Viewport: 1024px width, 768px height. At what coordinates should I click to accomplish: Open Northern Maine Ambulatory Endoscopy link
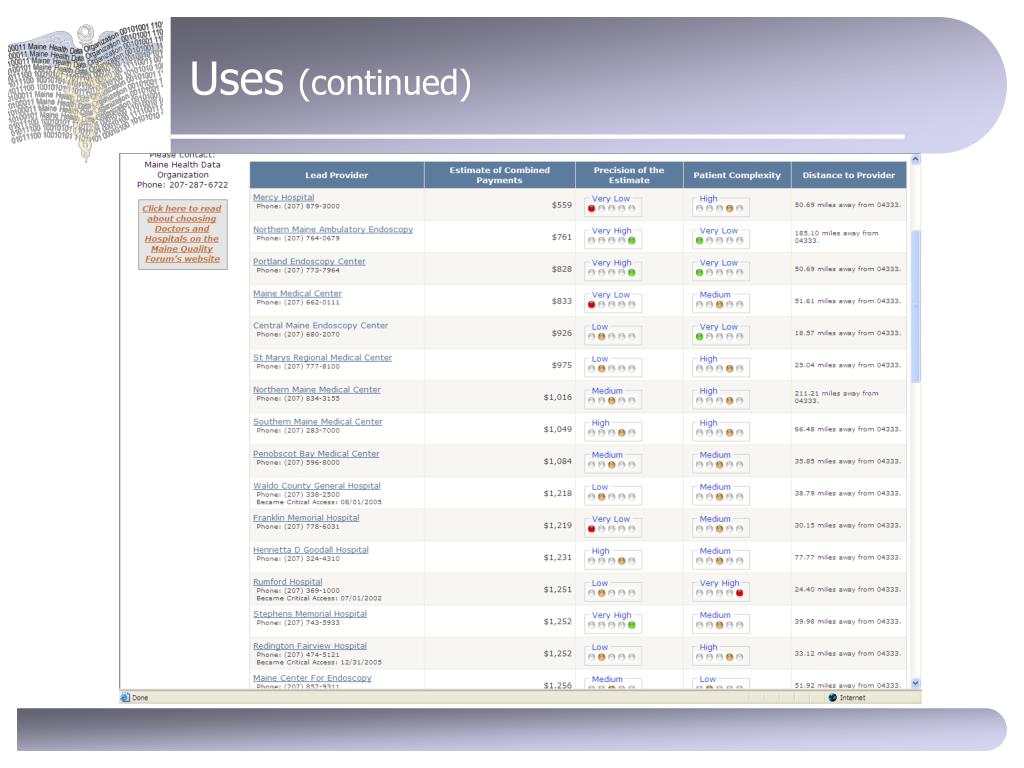[333, 229]
